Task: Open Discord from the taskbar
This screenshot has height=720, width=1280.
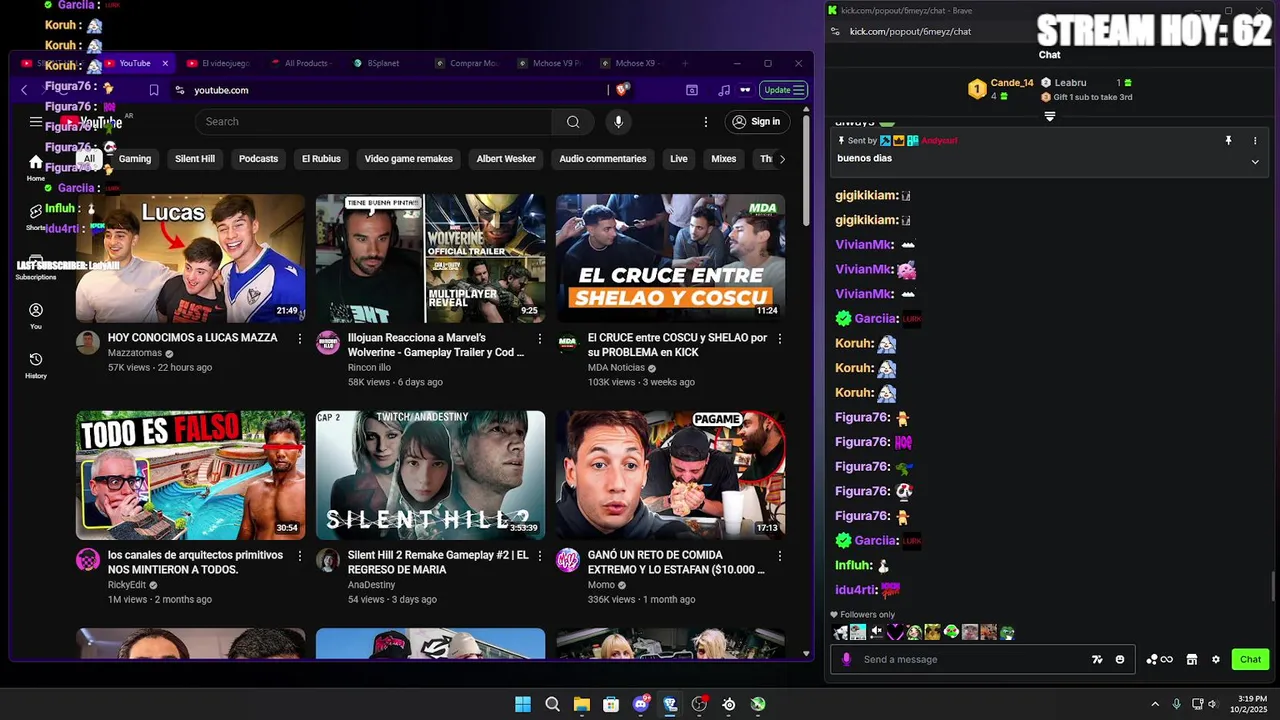Action: pos(641,704)
